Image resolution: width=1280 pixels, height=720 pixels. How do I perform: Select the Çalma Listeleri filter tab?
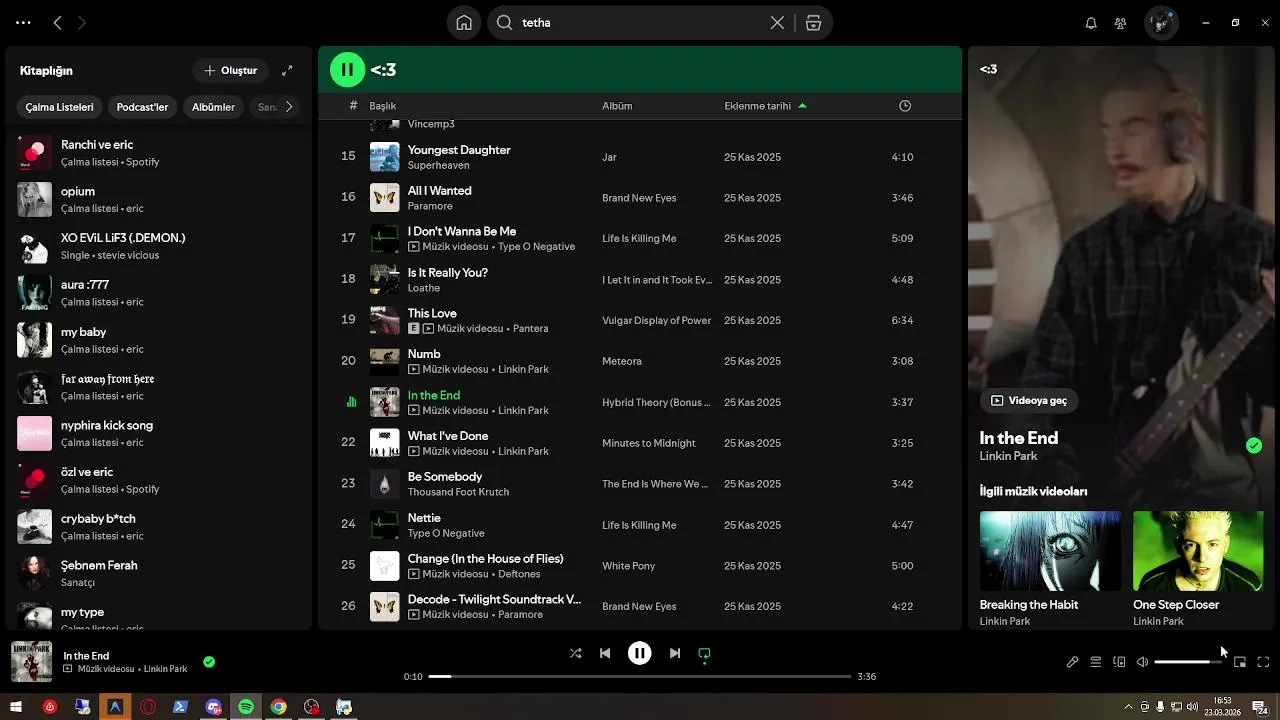(x=59, y=107)
